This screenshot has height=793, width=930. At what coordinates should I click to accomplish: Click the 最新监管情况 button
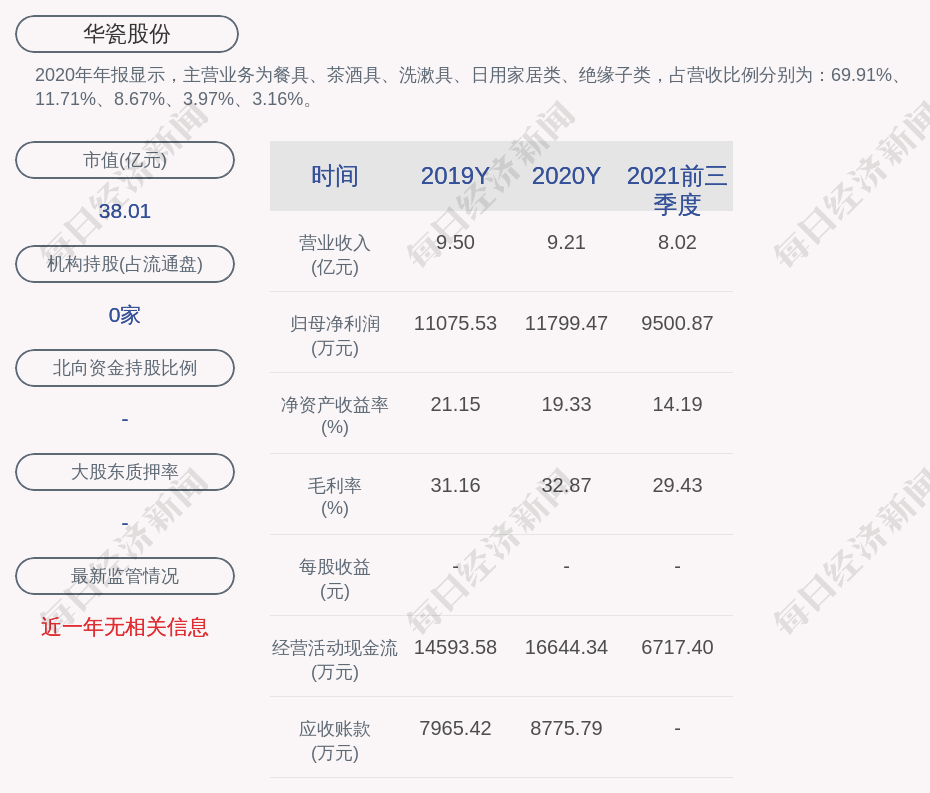coord(125,576)
